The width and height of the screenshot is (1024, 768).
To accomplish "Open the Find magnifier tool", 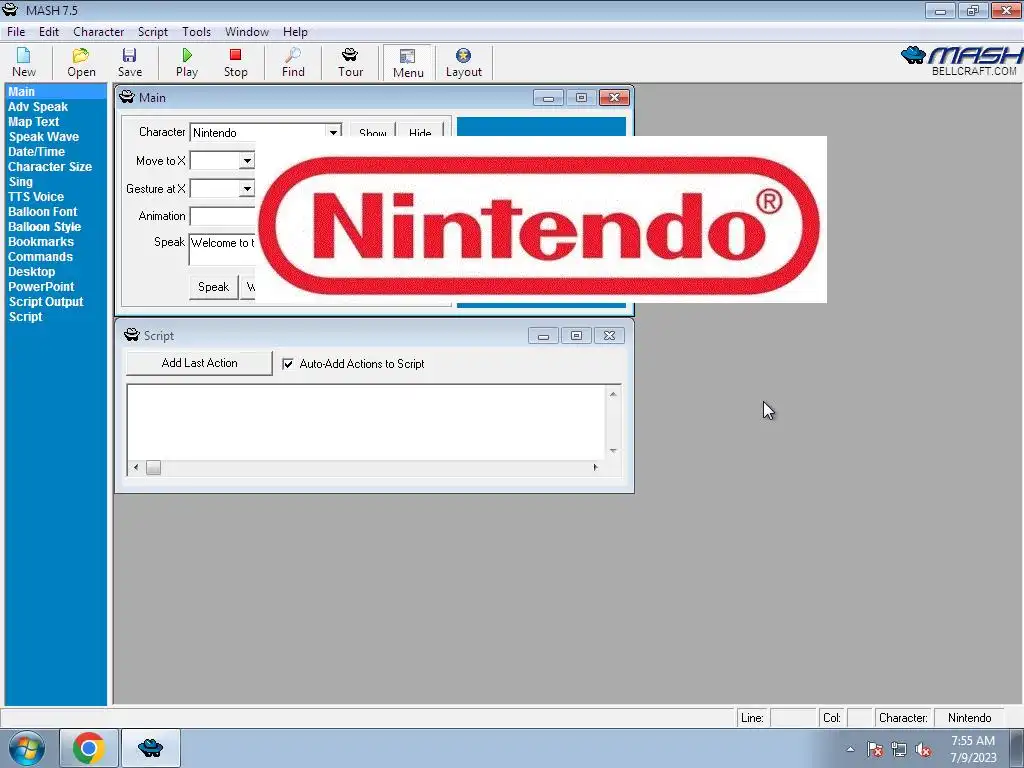I will [293, 63].
